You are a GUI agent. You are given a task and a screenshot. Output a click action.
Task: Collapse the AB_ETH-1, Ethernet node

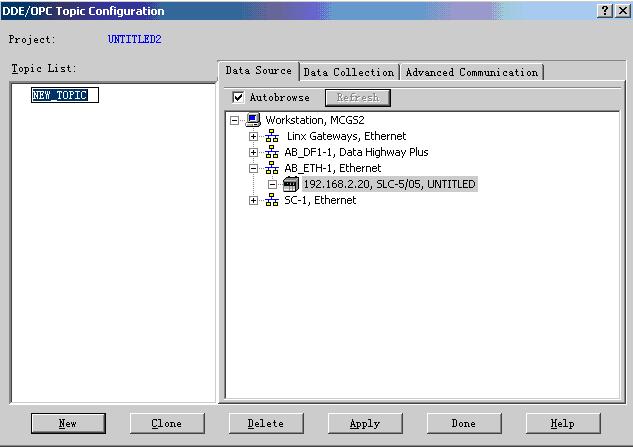tap(254, 168)
